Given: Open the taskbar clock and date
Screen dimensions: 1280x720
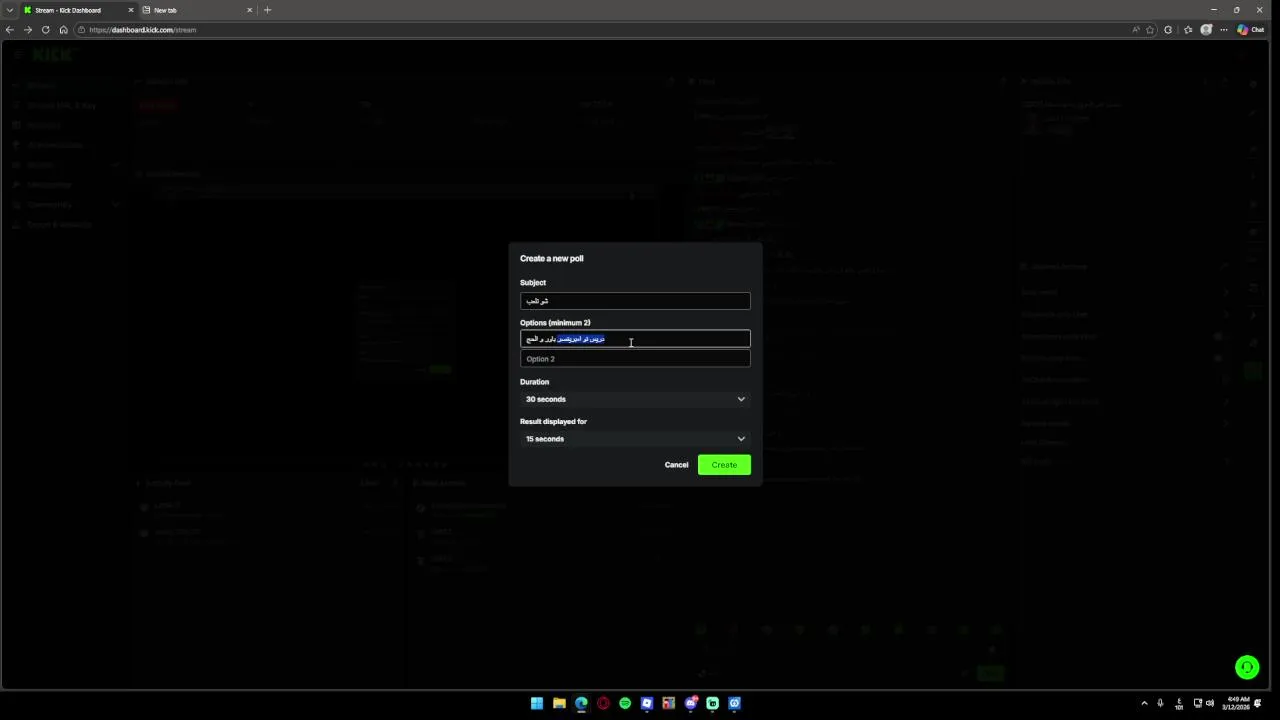Looking at the screenshot, I should coord(1238,703).
